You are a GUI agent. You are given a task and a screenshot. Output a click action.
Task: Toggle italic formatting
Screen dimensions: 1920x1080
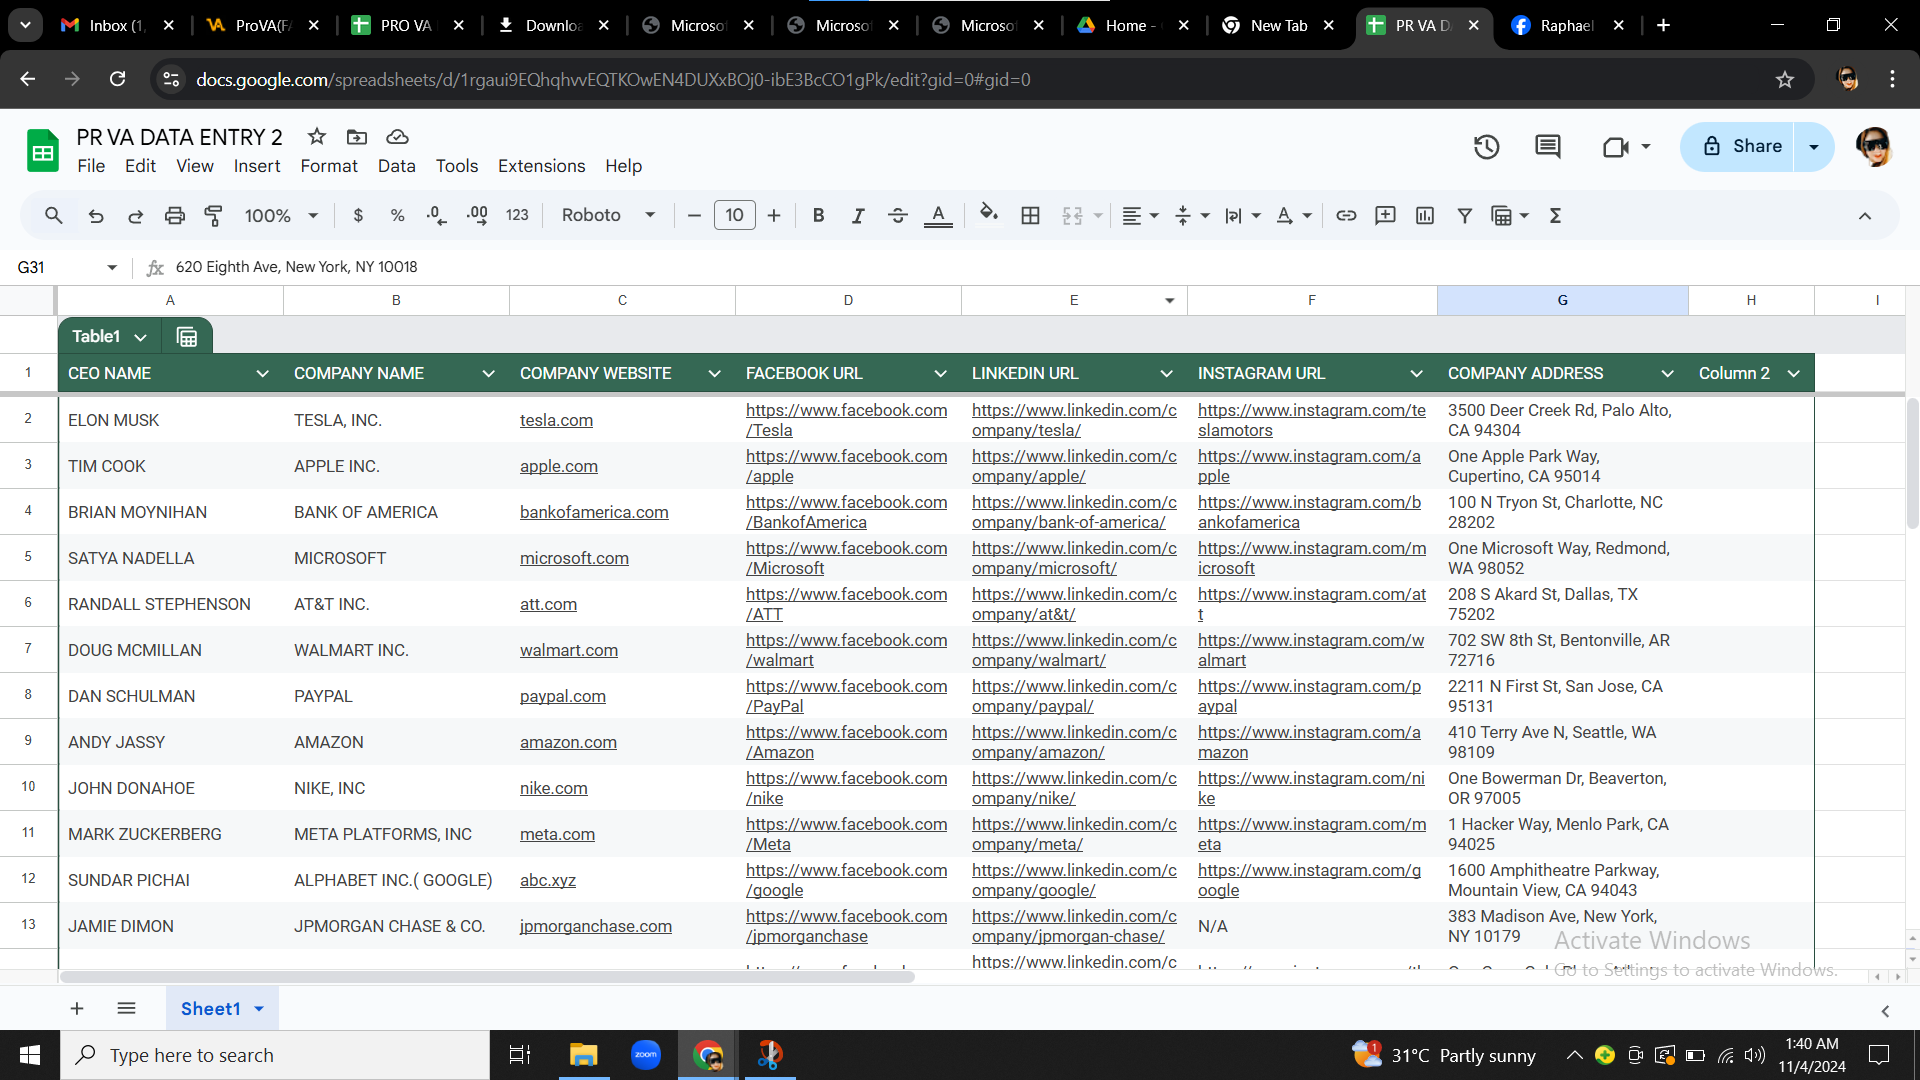tap(857, 215)
